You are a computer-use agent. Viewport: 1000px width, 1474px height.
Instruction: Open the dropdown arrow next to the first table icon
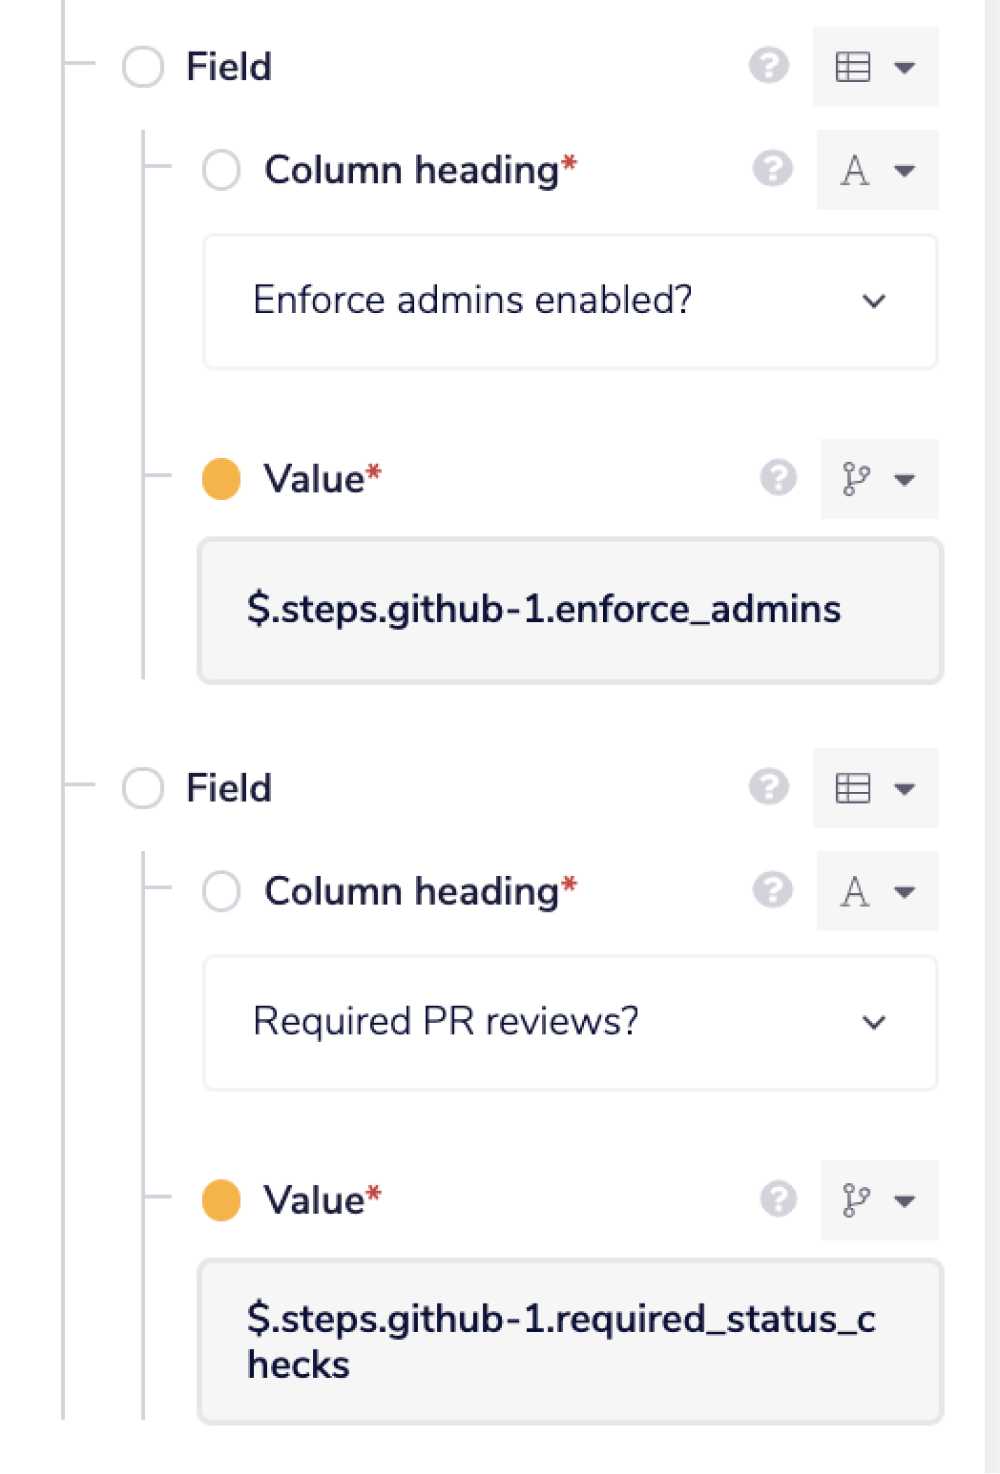coord(903,67)
